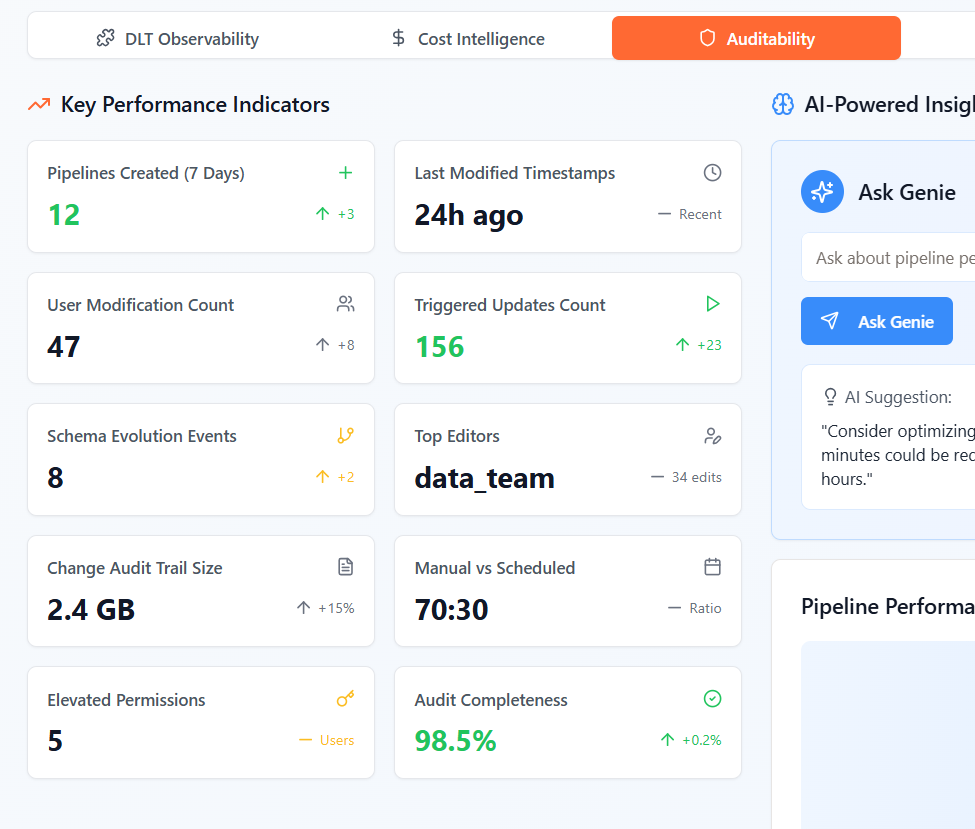Viewport: 975px width, 829px height.
Task: Click the clock icon on Last Modified Timestamps card
Action: 712,172
